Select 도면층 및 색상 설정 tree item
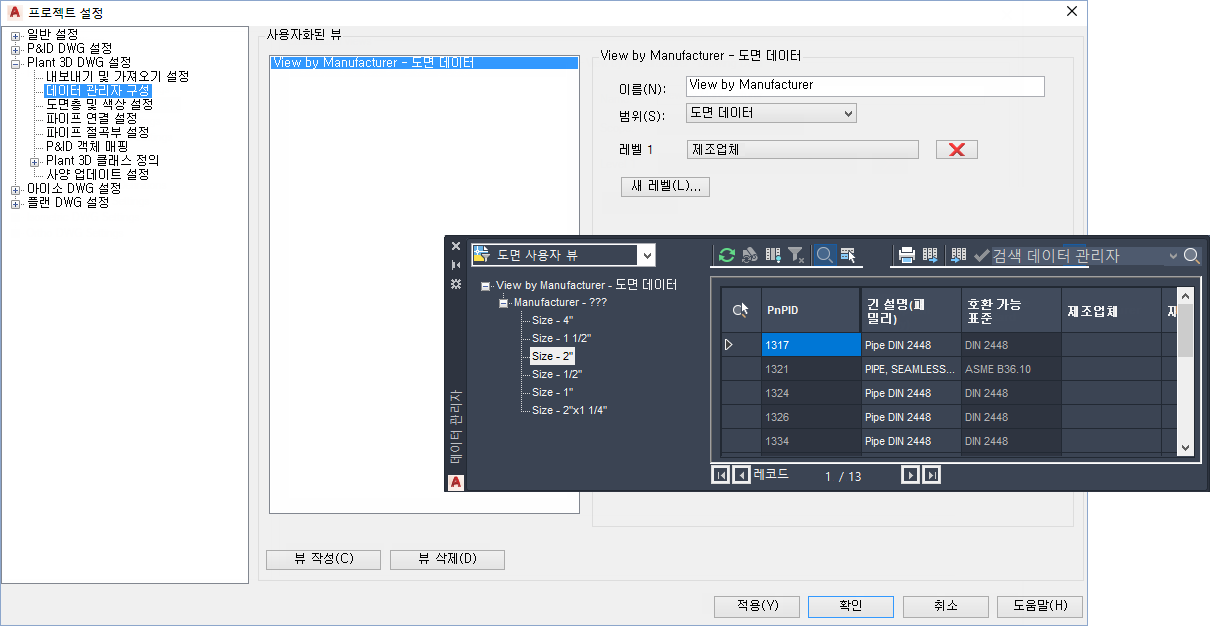Screen dimensions: 1211x626 [99, 105]
